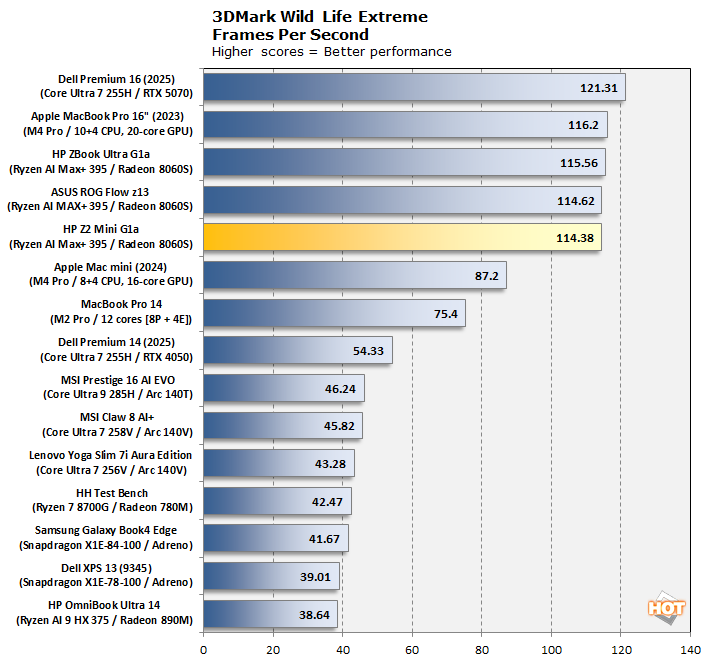708x667 pixels.
Task: Select the HP ZBook Ultra G1a label
Action: coord(101,154)
